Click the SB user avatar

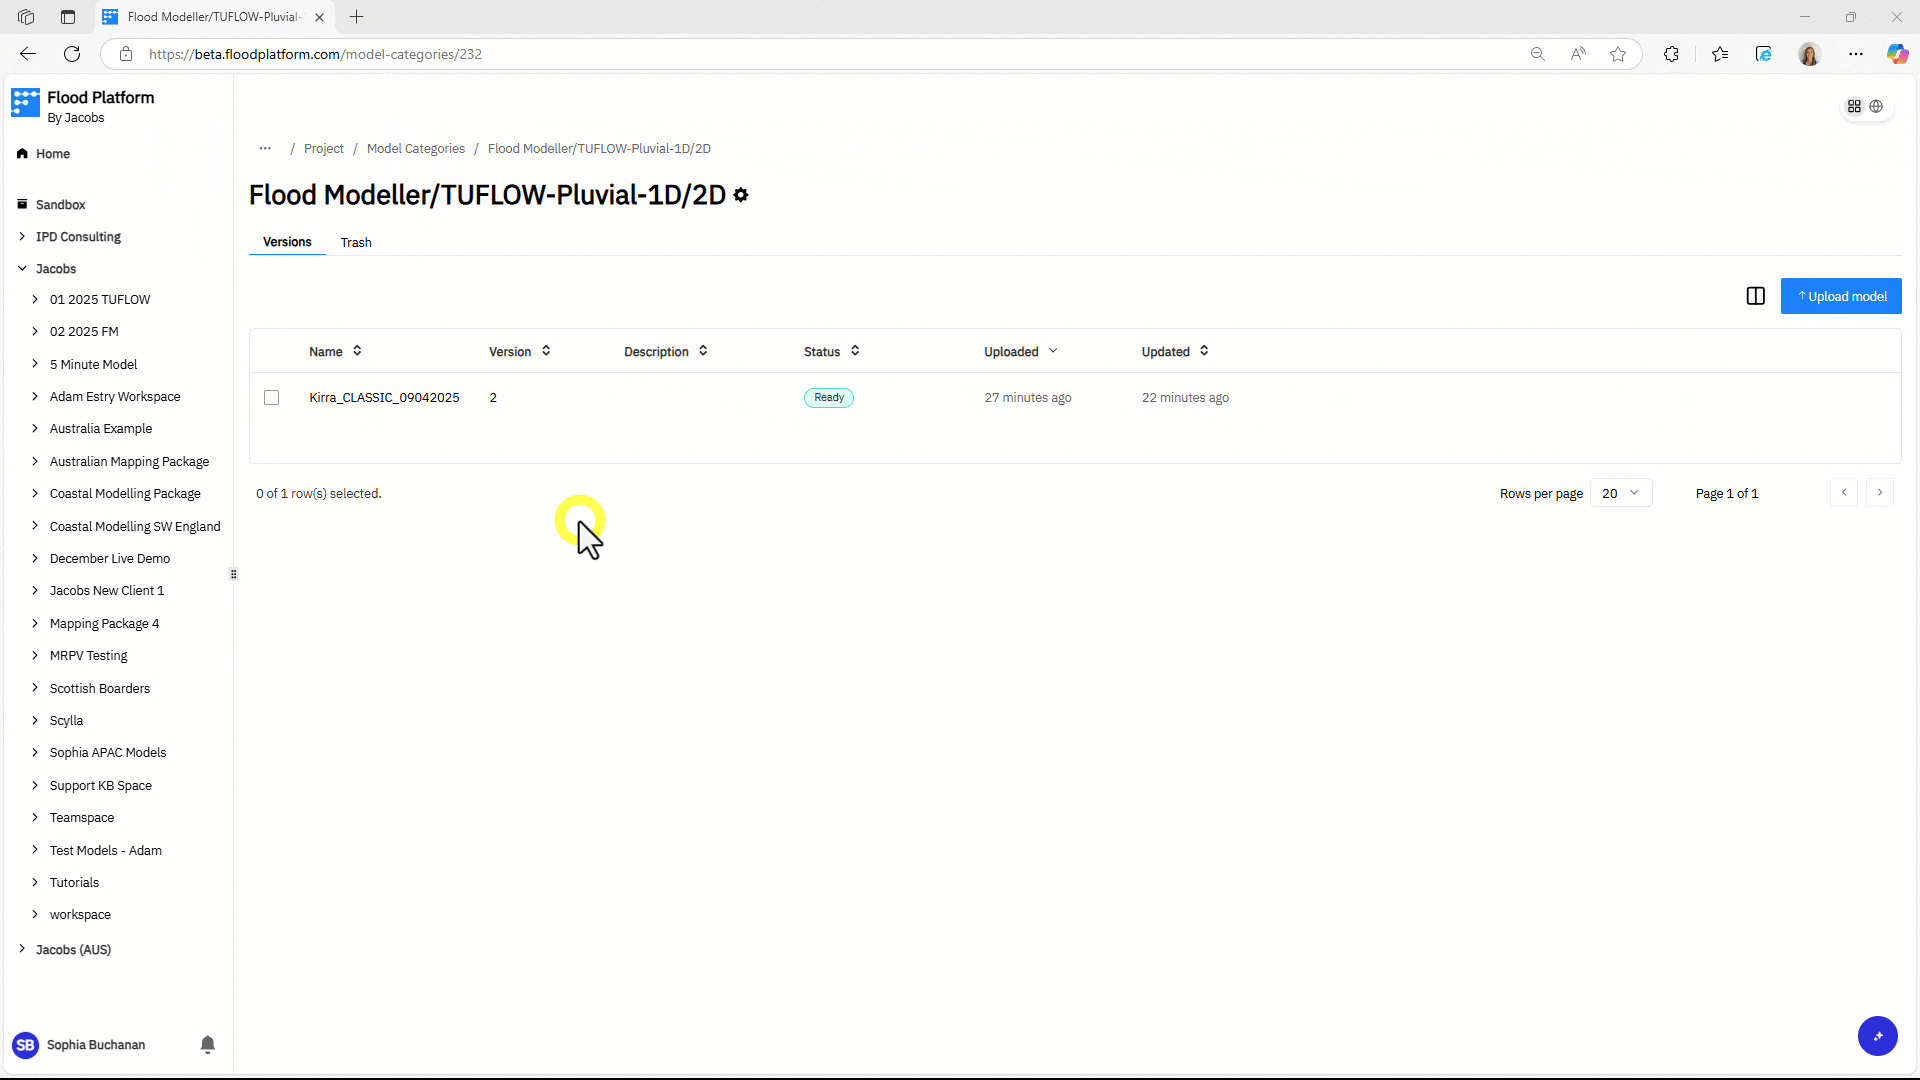[25, 1045]
